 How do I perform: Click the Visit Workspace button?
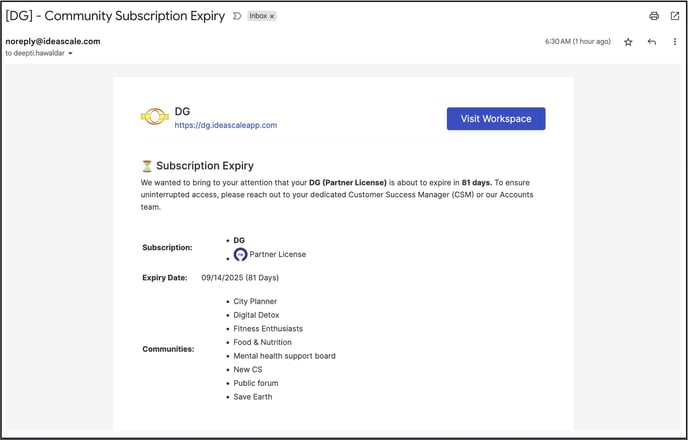[496, 118]
